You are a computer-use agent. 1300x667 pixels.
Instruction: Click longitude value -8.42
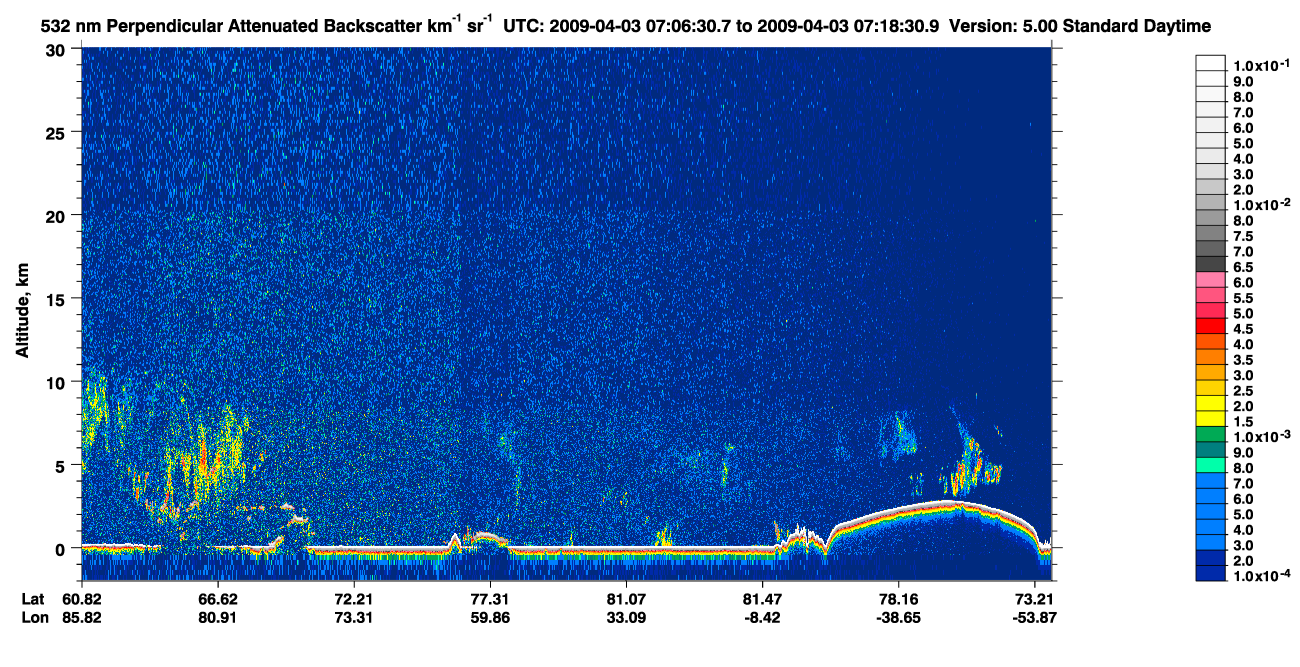tap(762, 617)
